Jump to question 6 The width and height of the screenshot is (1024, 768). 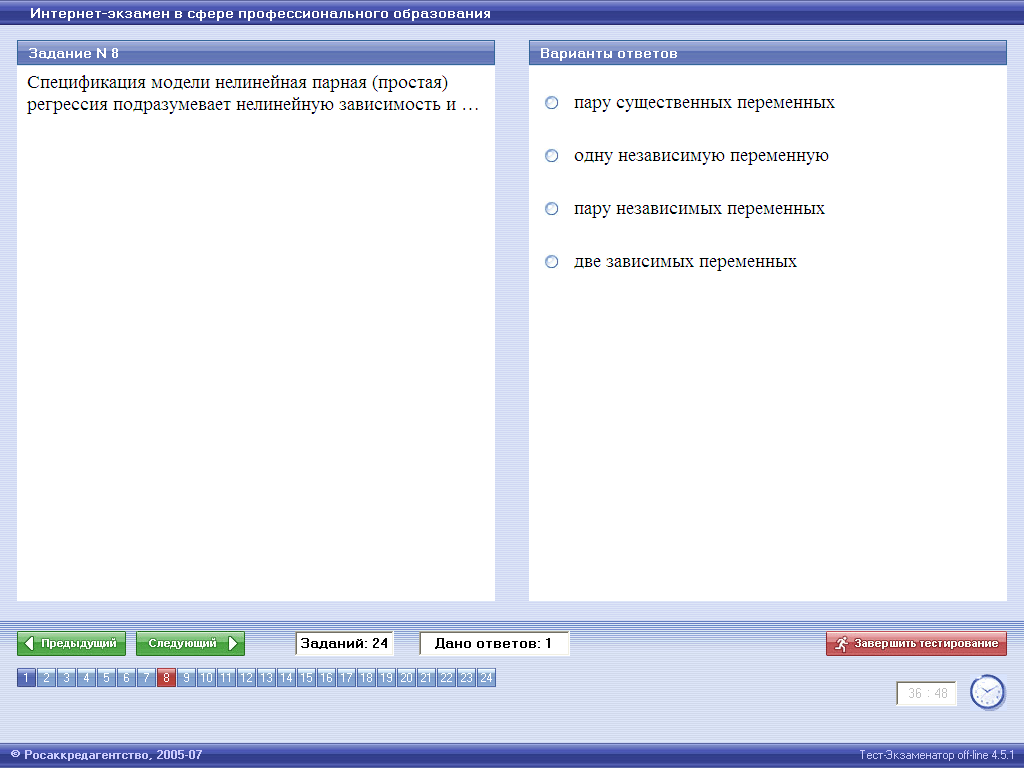point(126,678)
